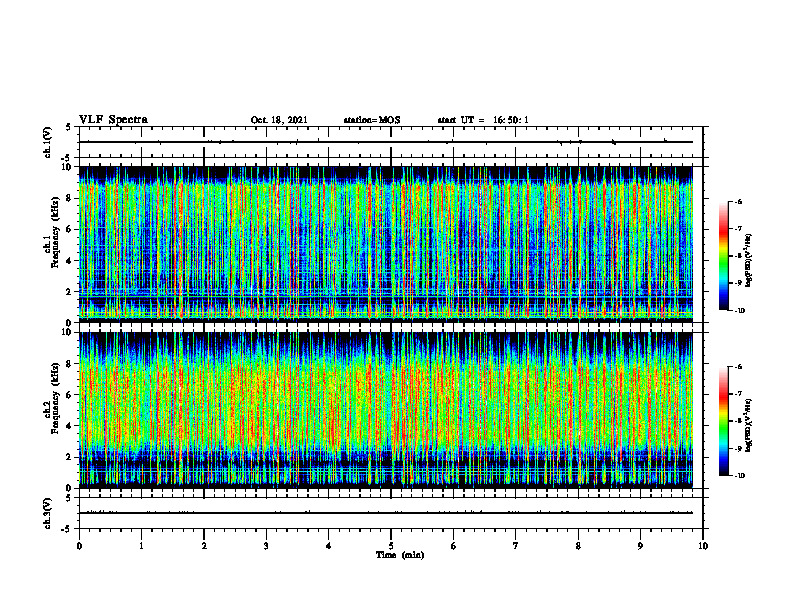
Task: Click the "-10" label on ch.1 colorbar
Action: 740,311
